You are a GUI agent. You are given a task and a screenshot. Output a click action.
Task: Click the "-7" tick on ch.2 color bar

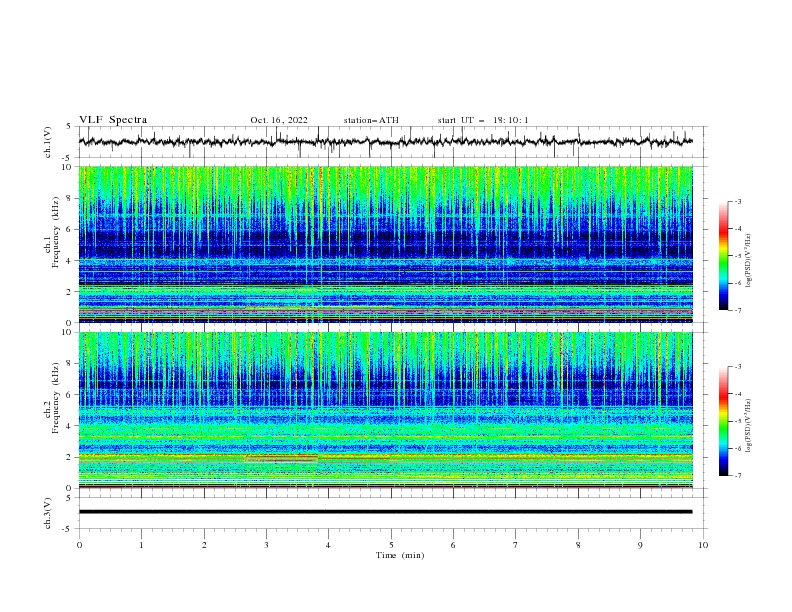click(737, 475)
